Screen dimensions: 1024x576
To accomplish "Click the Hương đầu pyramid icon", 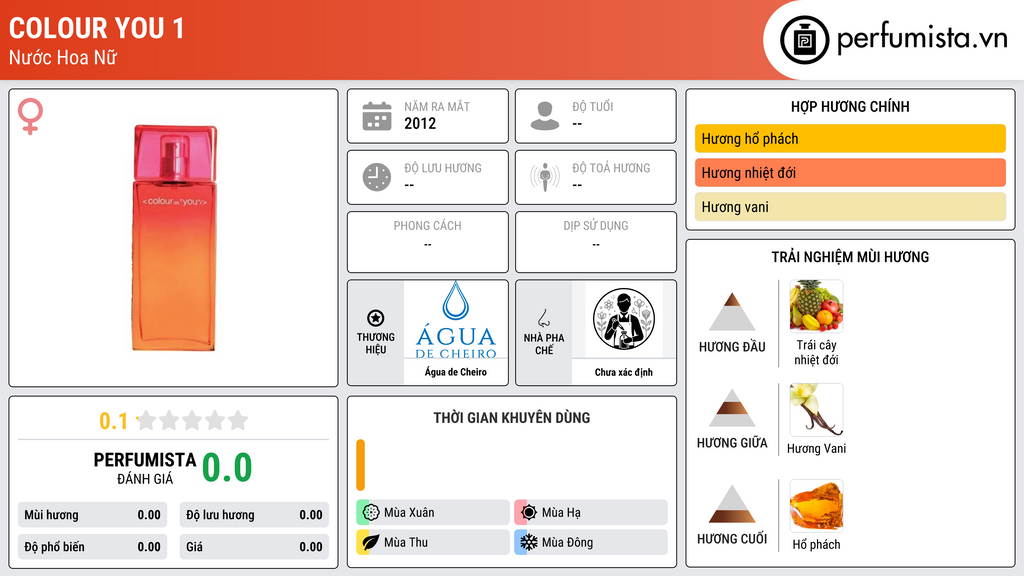I will [x=732, y=312].
